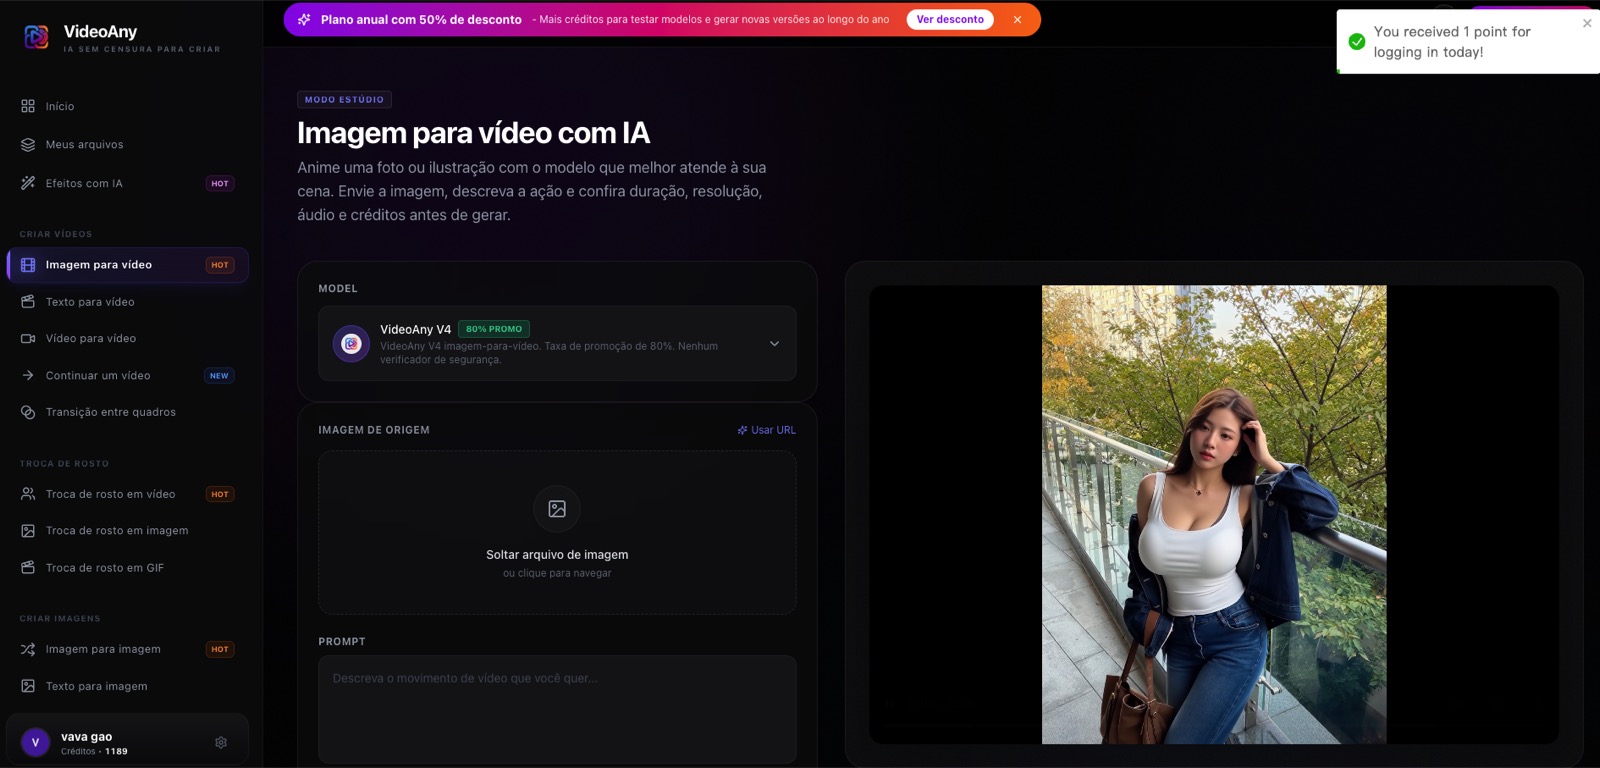This screenshot has height=768, width=1600.
Task: Click the Início grid icon
Action: point(28,106)
